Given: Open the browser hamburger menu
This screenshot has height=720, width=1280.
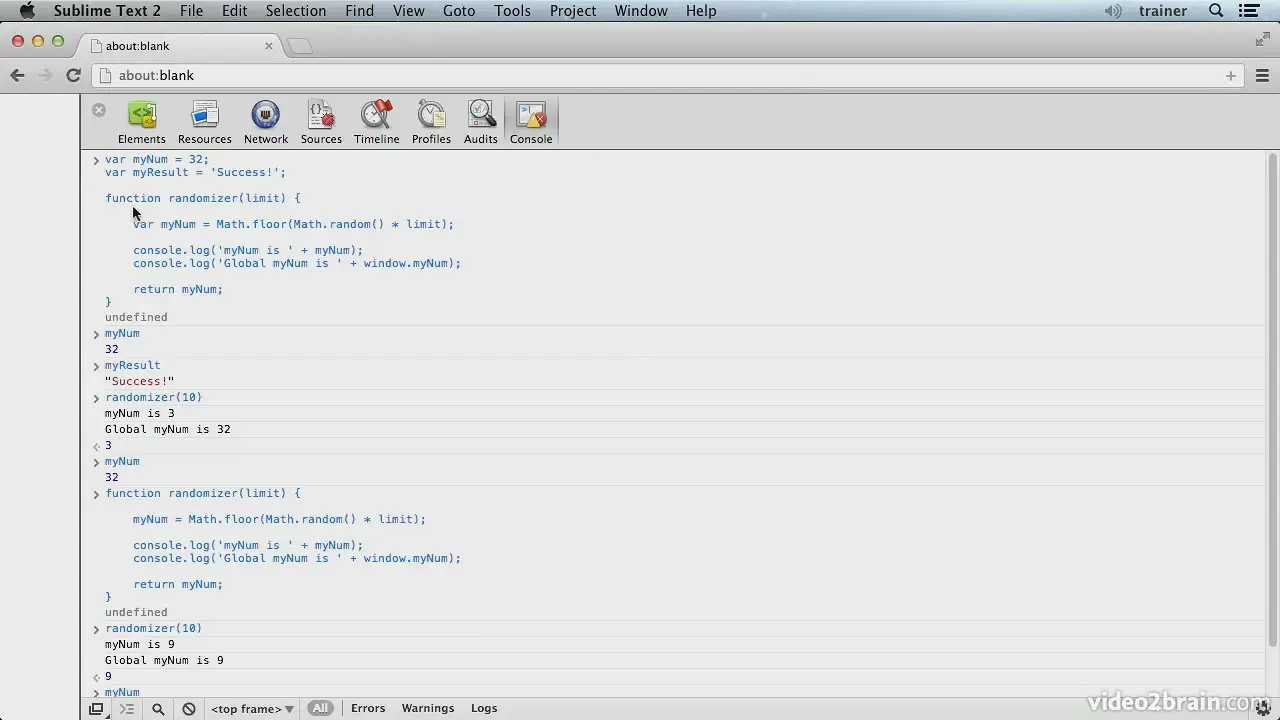Looking at the screenshot, I should pyautogui.click(x=1262, y=75).
